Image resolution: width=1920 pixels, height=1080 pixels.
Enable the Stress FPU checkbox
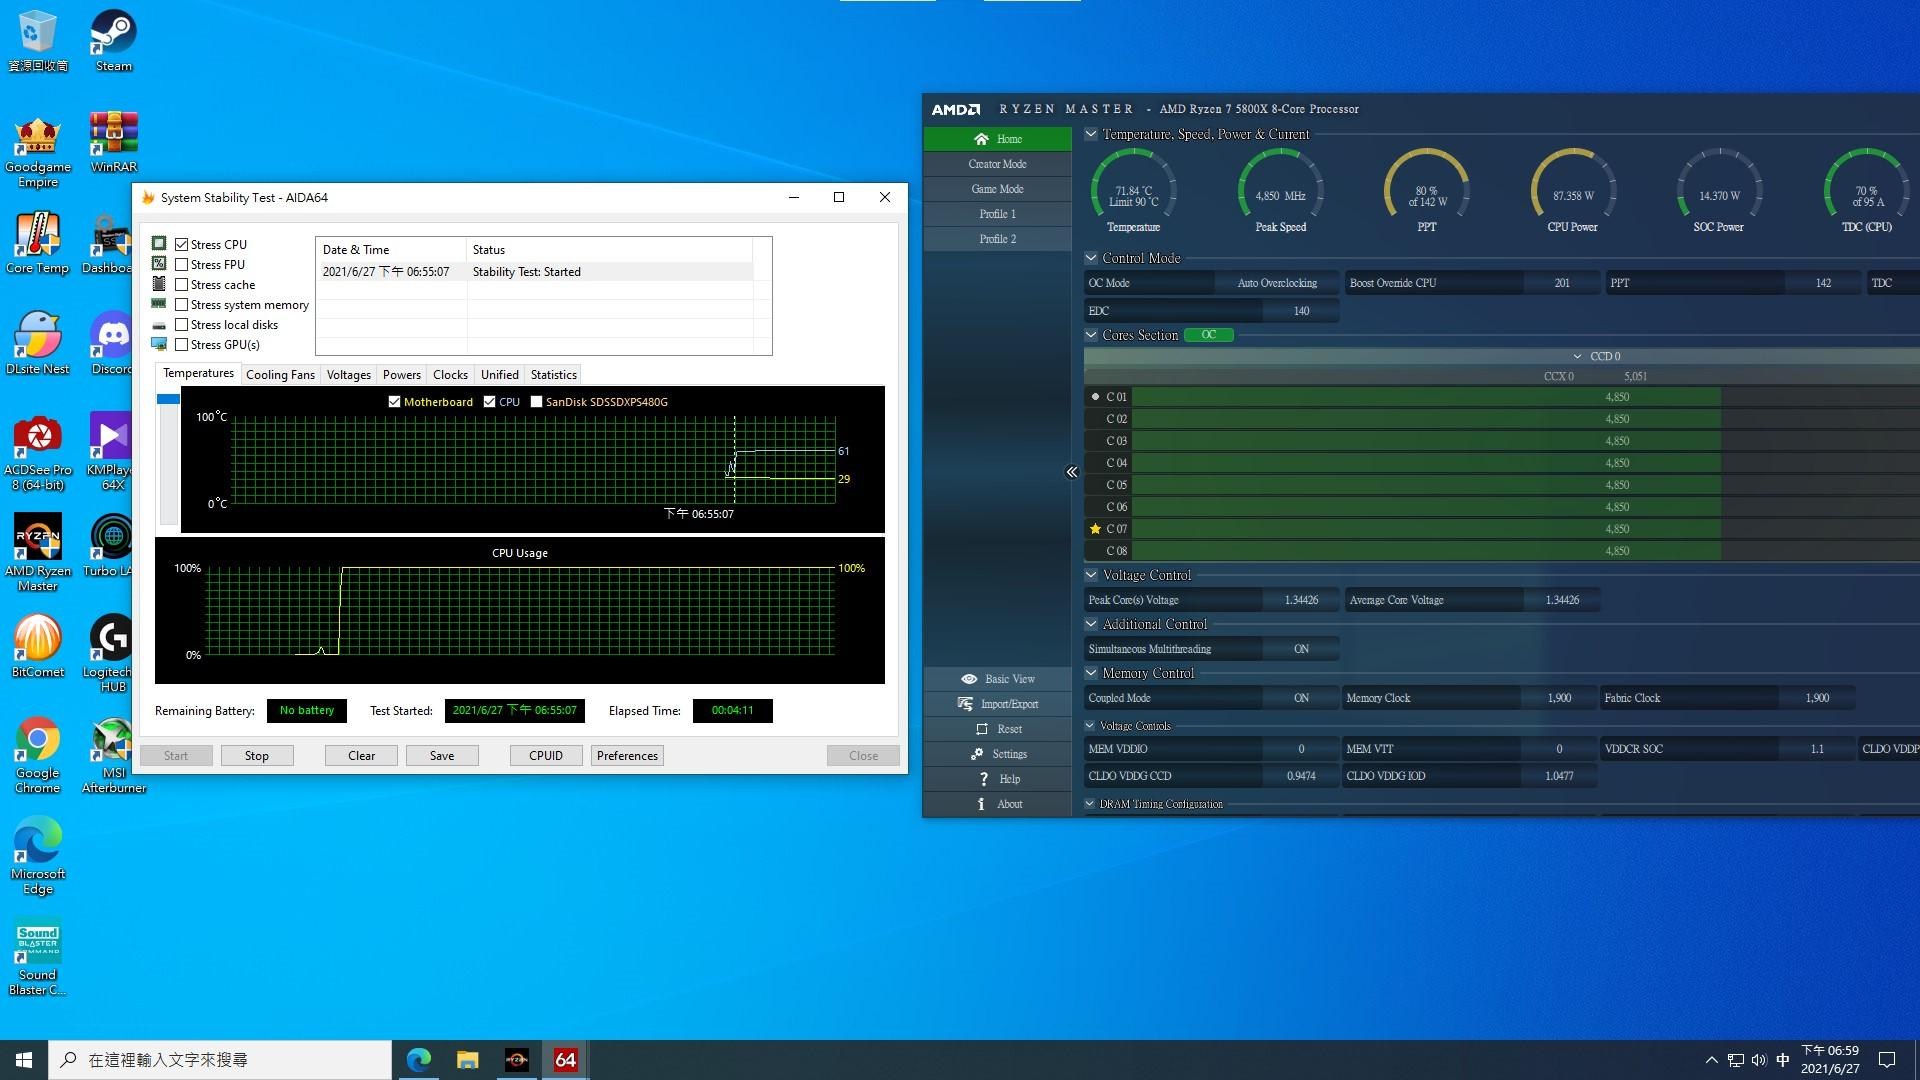tap(181, 265)
